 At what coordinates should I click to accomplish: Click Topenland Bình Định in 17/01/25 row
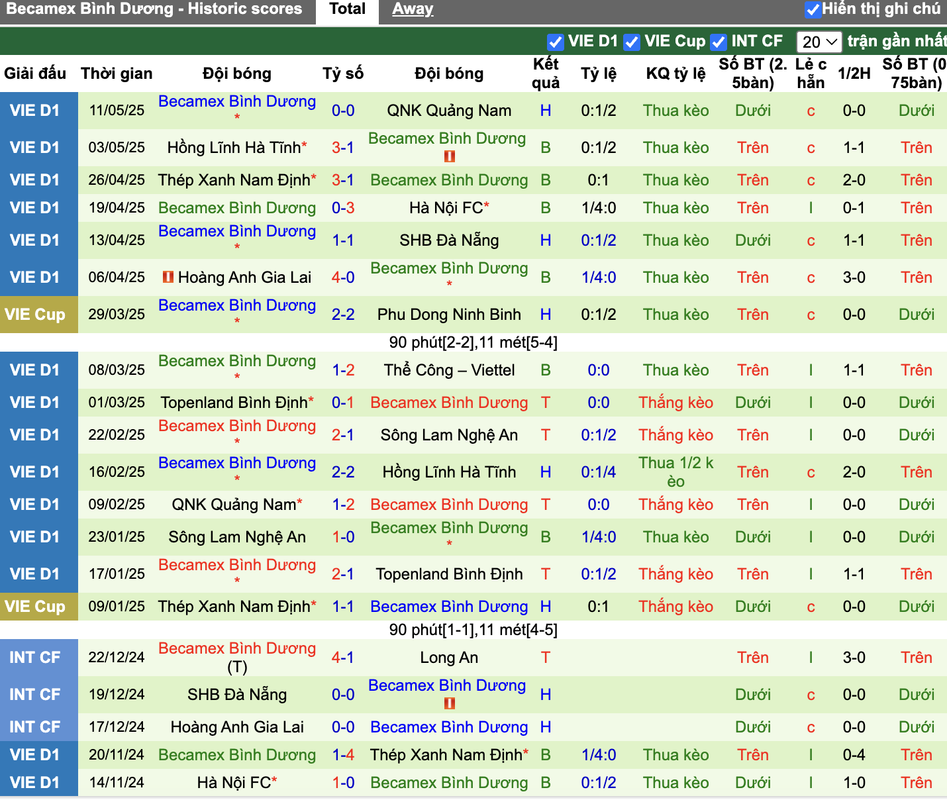click(x=449, y=574)
